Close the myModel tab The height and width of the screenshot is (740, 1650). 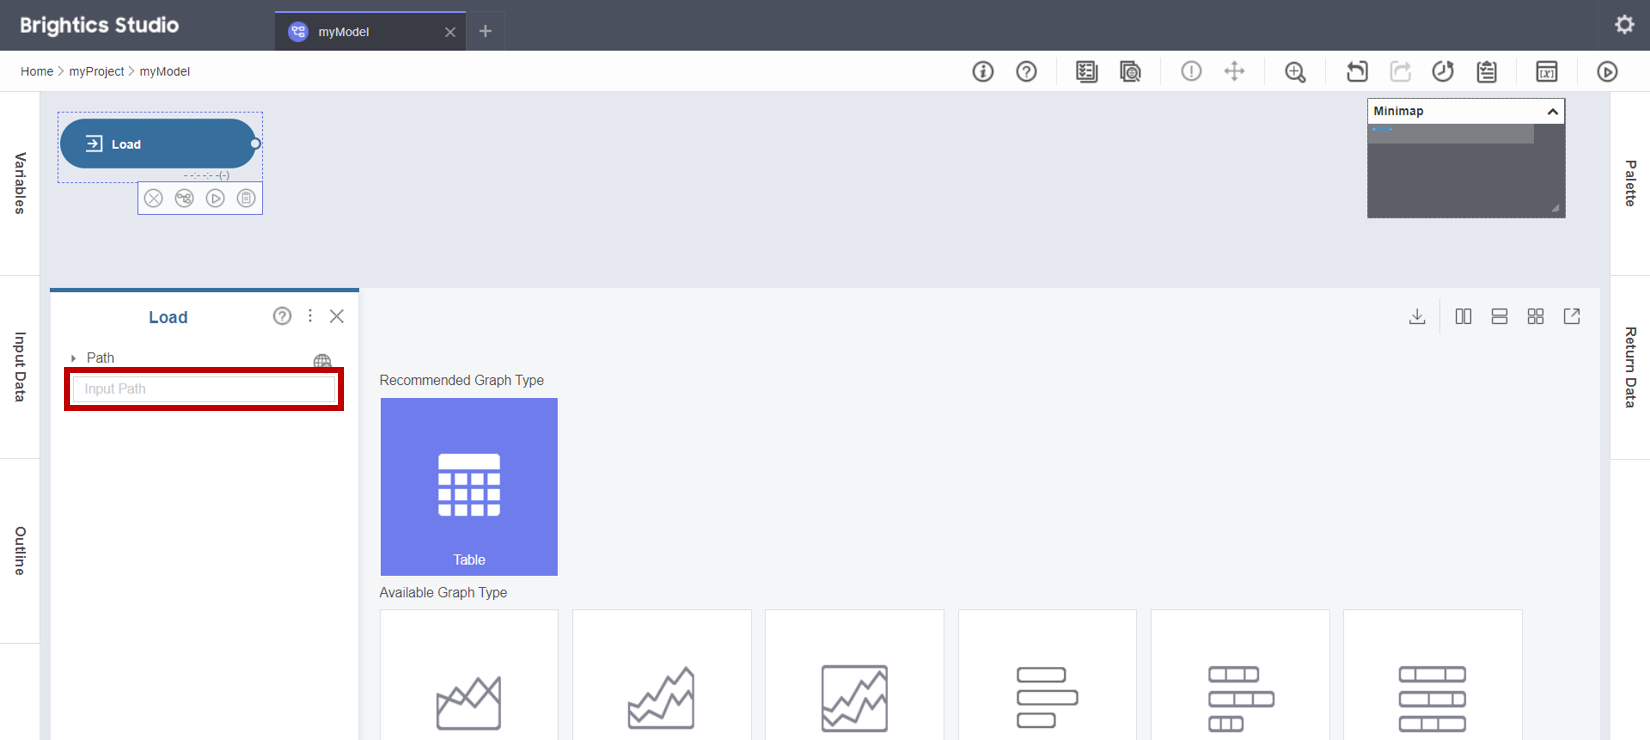450,32
